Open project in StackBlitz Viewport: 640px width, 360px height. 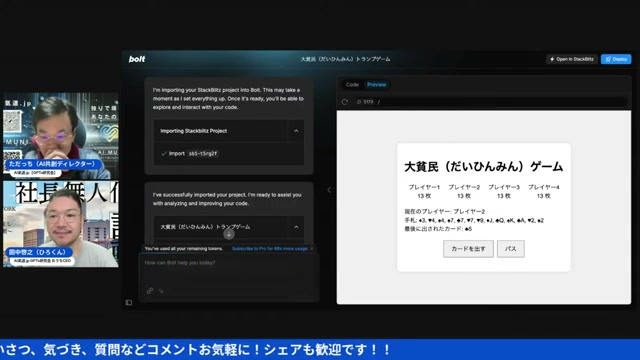pyautogui.click(x=571, y=59)
